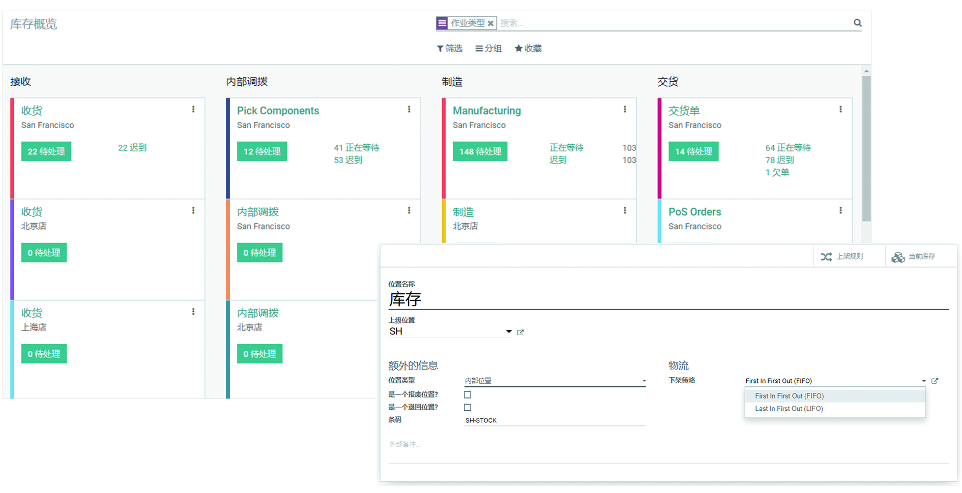962x493 pixels.
Task: Click the kanban vertical scrollbar
Action: 866,150
